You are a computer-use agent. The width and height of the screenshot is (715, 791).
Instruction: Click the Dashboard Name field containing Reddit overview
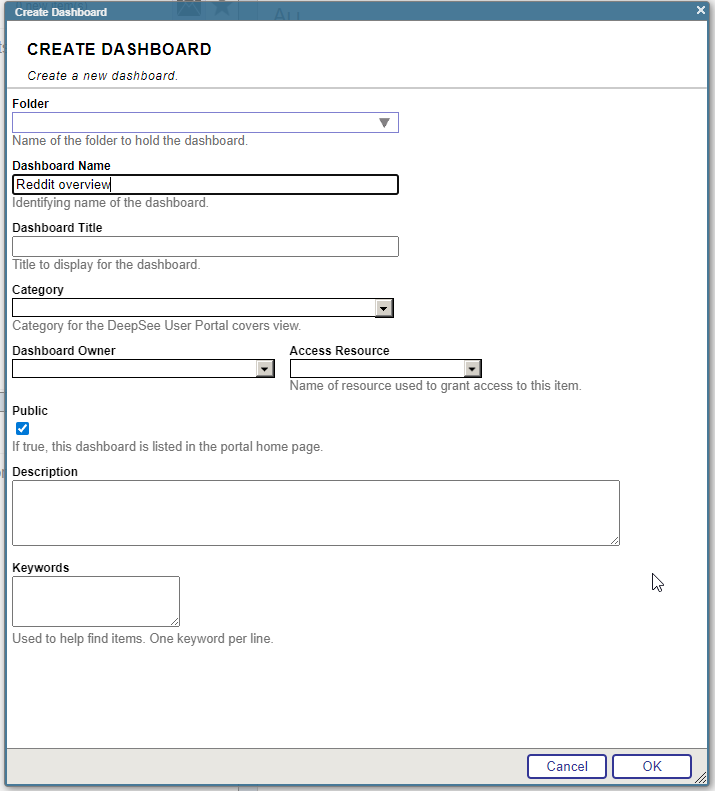(205, 185)
